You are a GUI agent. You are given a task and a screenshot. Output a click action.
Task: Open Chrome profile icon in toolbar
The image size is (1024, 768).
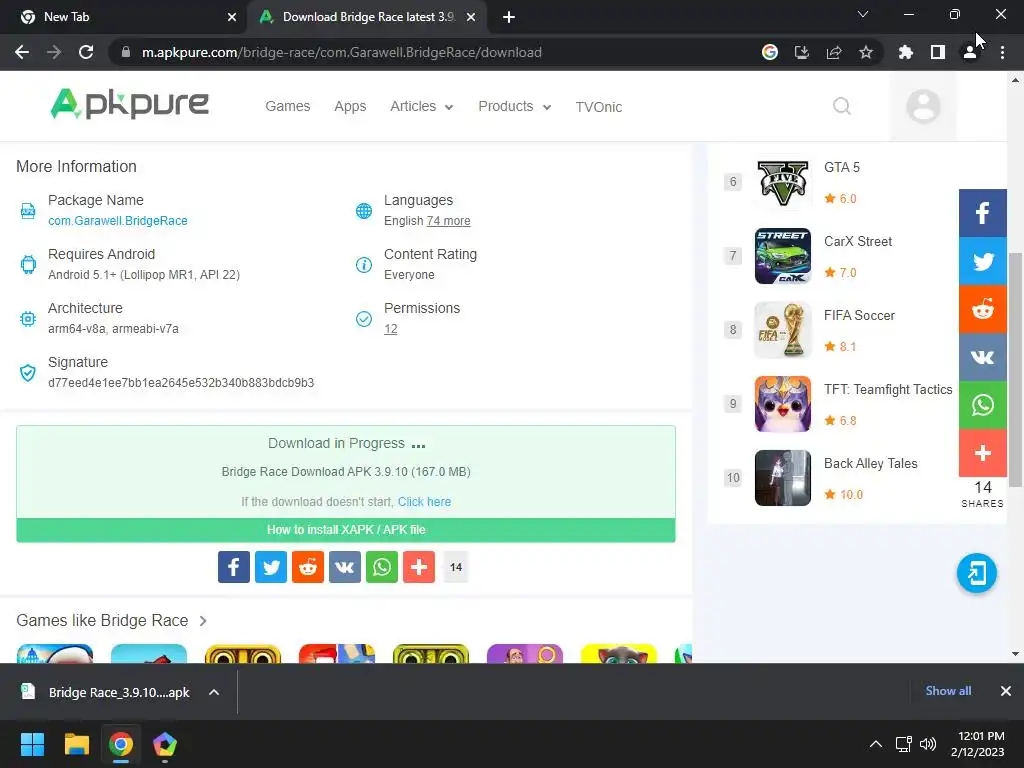(x=970, y=52)
